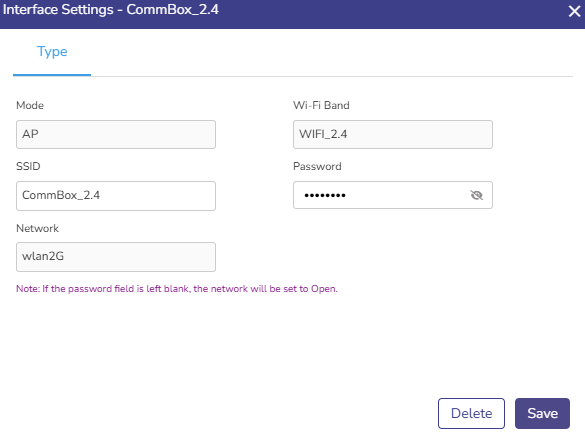This screenshot has width=585, height=432.
Task: Switch to the Type tab
Action: (52, 52)
